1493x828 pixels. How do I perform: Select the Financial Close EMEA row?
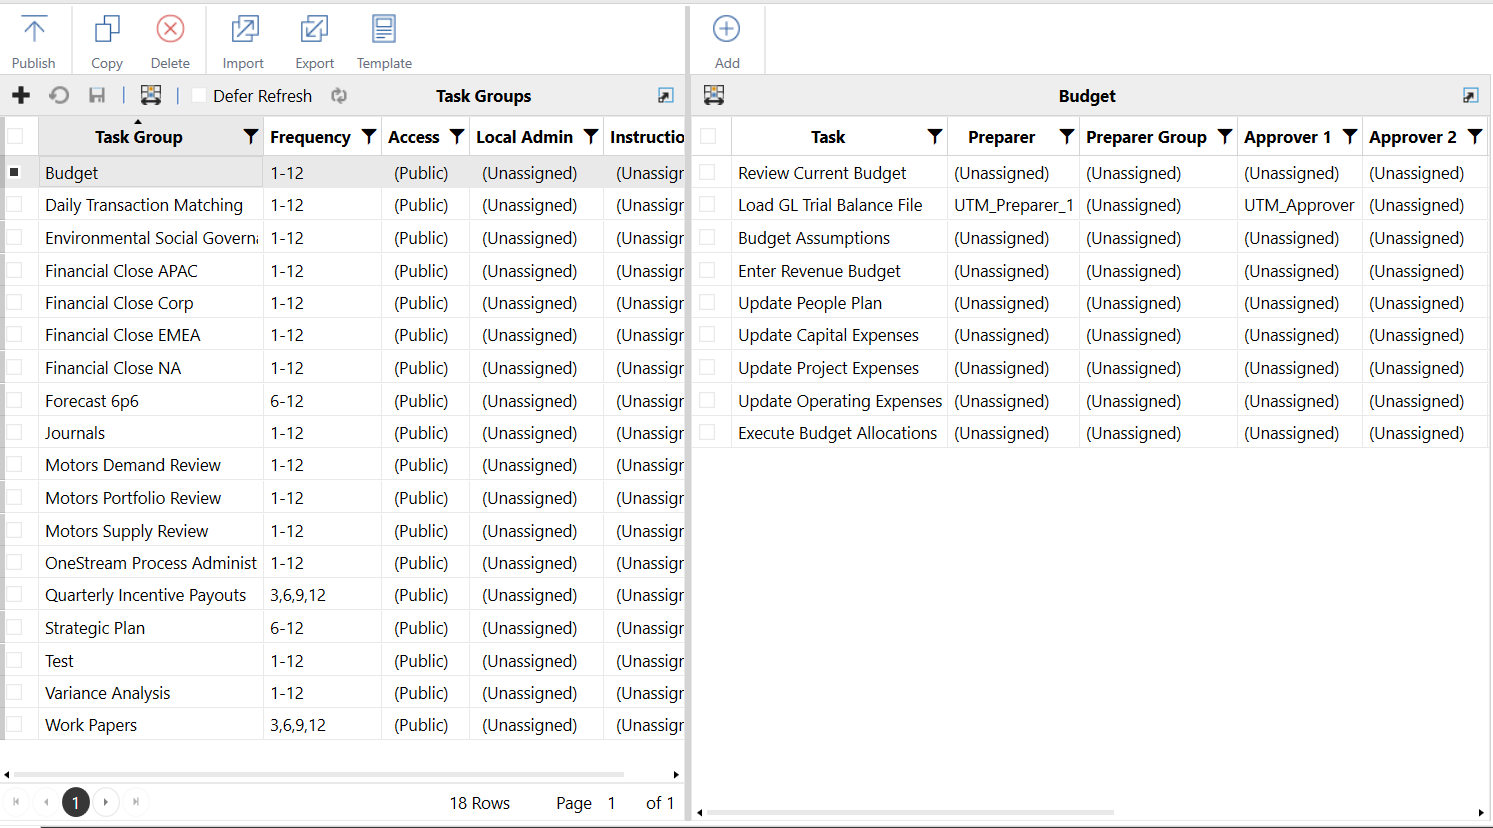click(x=343, y=335)
